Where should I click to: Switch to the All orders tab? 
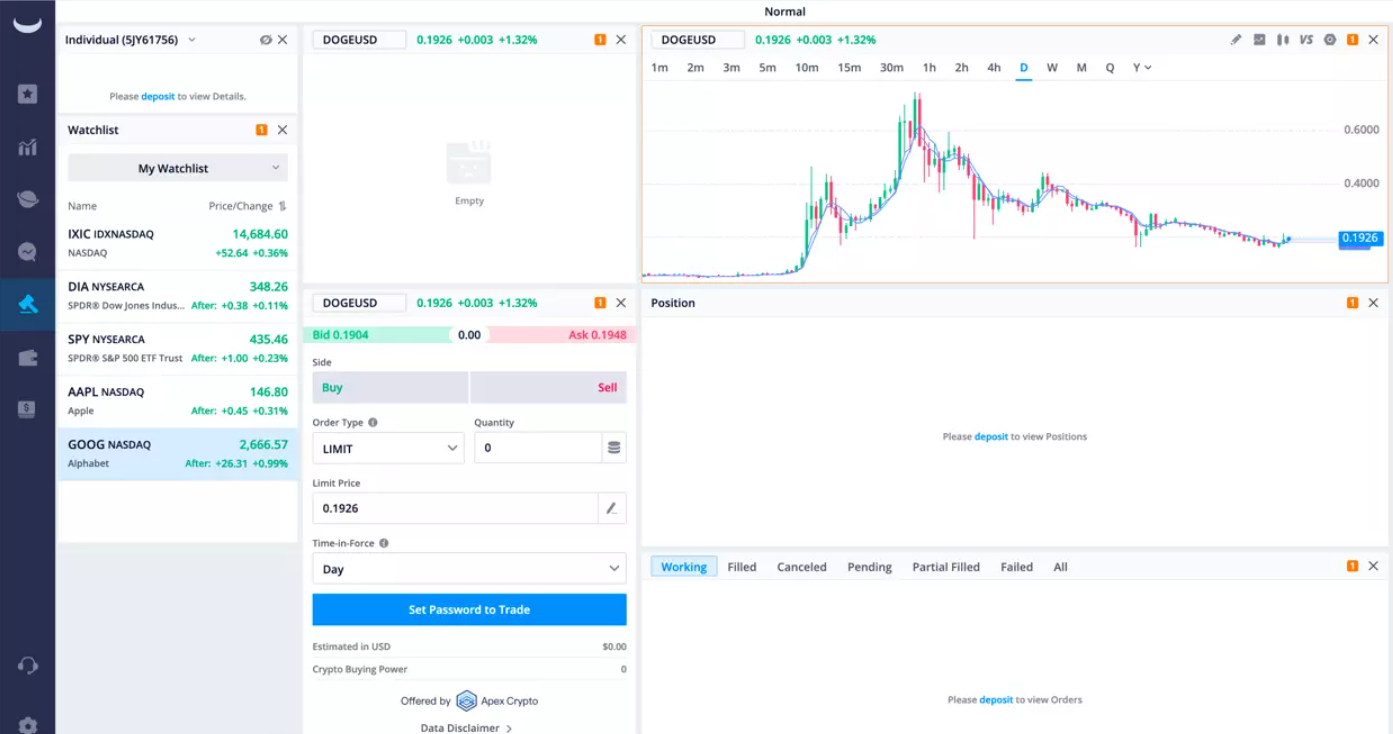(1060, 567)
